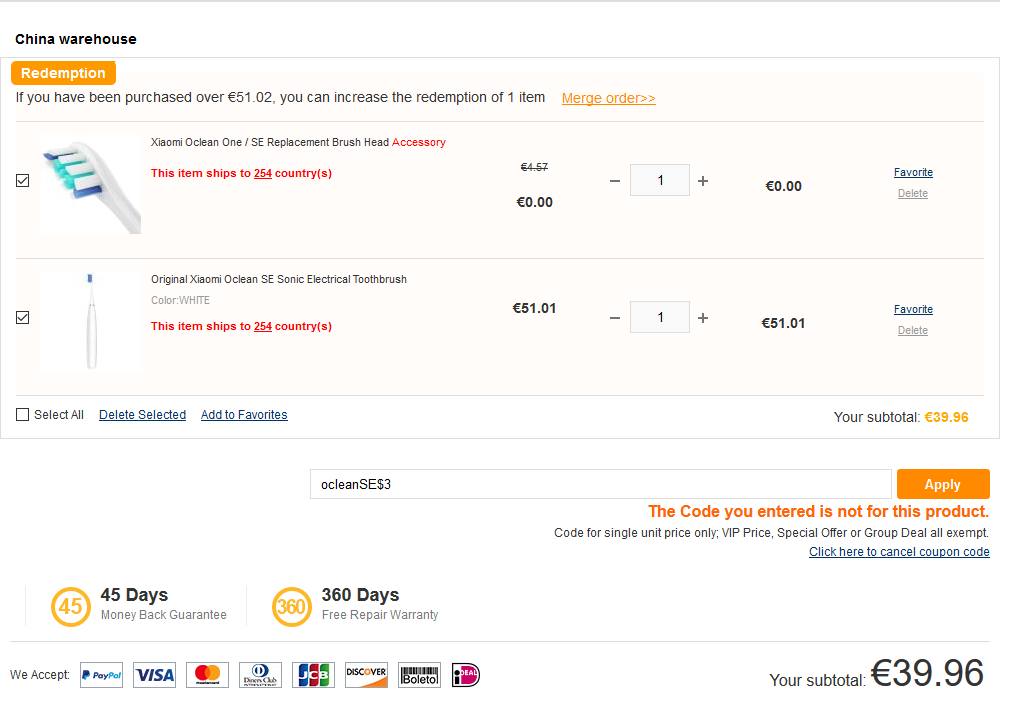The height and width of the screenshot is (708, 1012).
Task: Click the Diners Club icon
Action: coord(260,675)
